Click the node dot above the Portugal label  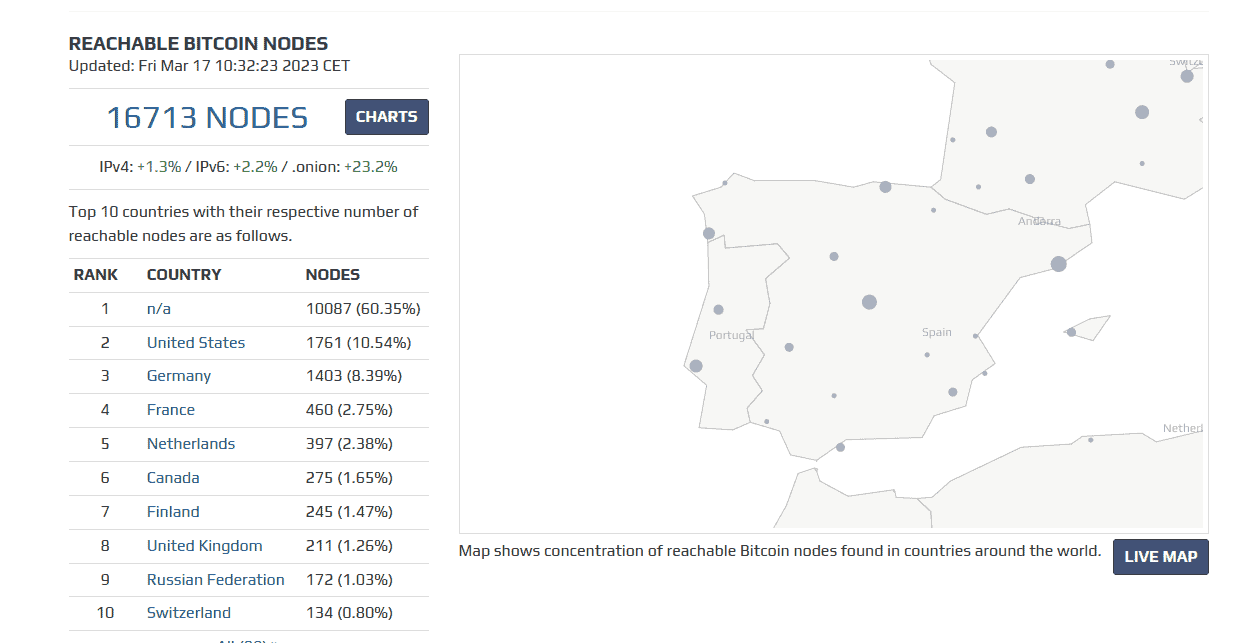pos(718,310)
